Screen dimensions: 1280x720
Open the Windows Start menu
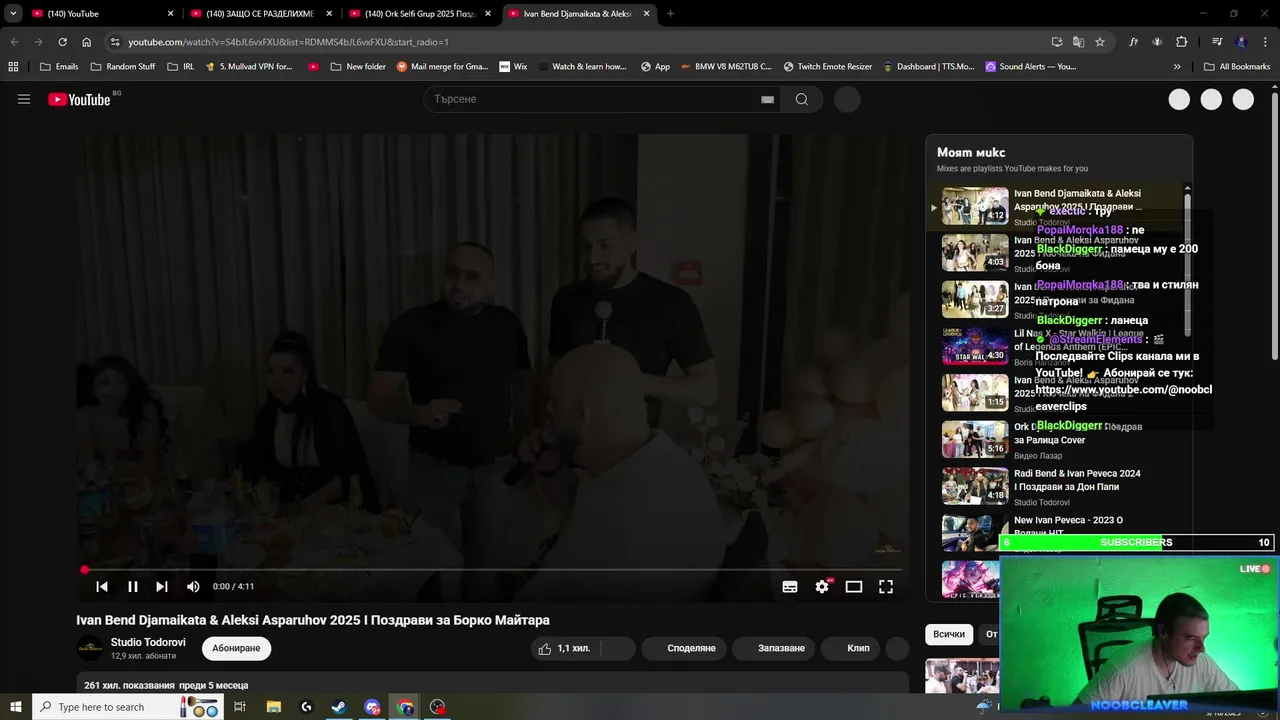[x=15, y=707]
